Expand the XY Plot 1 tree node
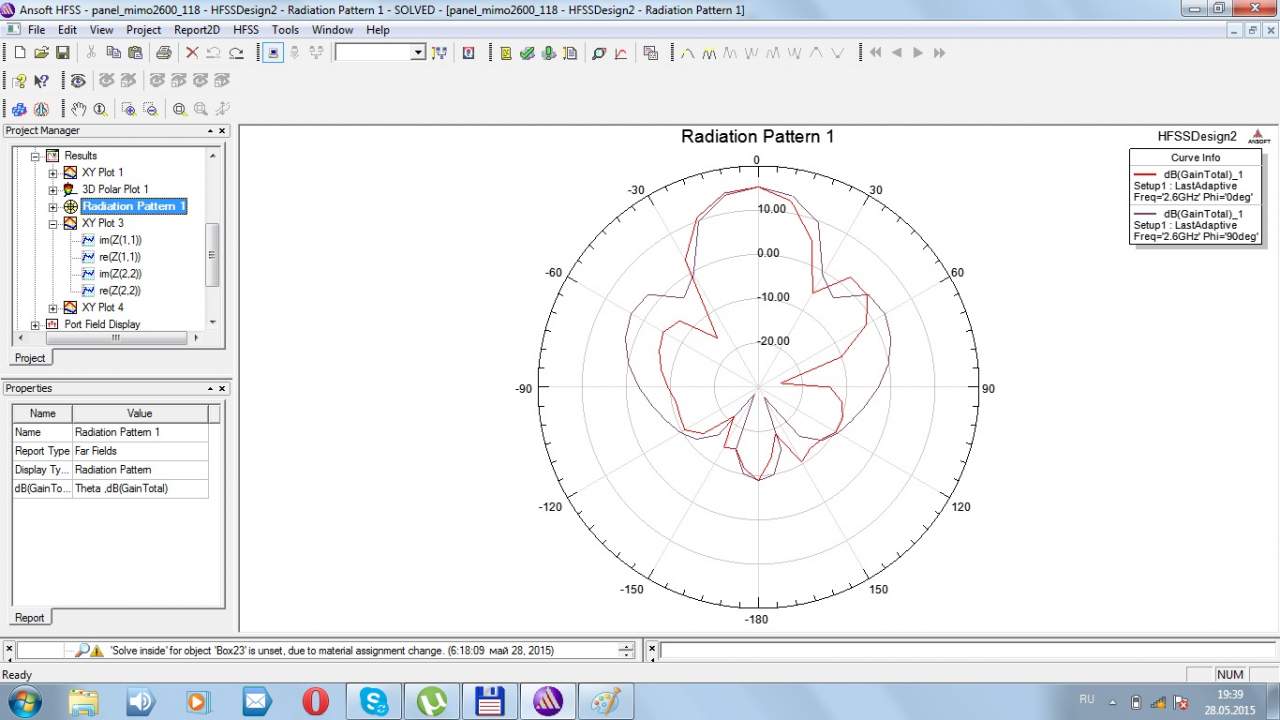The height and width of the screenshot is (720, 1280). point(53,173)
